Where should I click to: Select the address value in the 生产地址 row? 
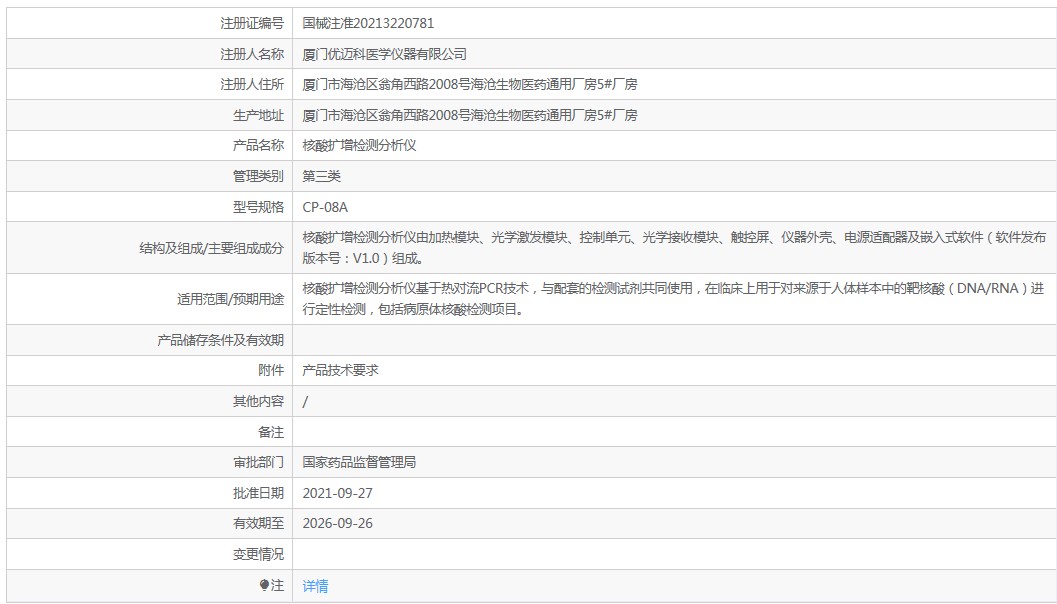(470, 115)
